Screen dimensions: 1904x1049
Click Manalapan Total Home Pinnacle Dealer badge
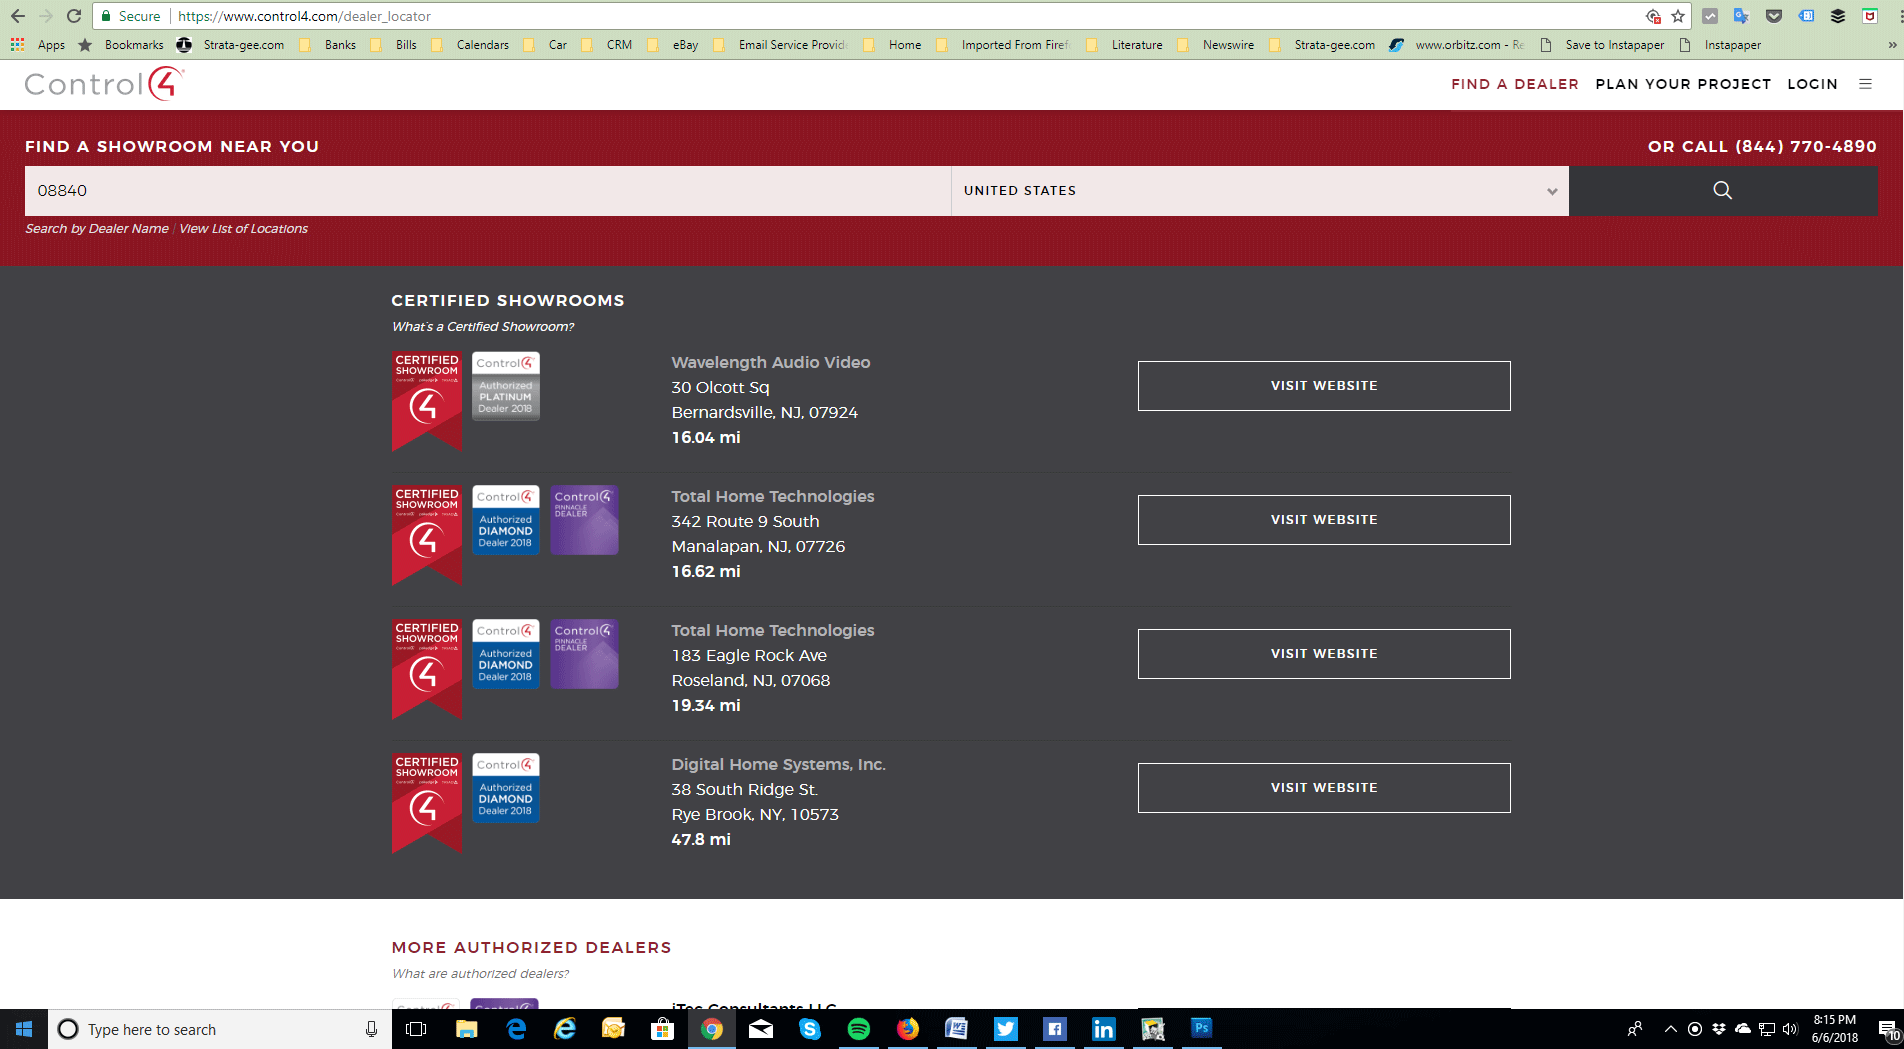pyautogui.click(x=584, y=520)
